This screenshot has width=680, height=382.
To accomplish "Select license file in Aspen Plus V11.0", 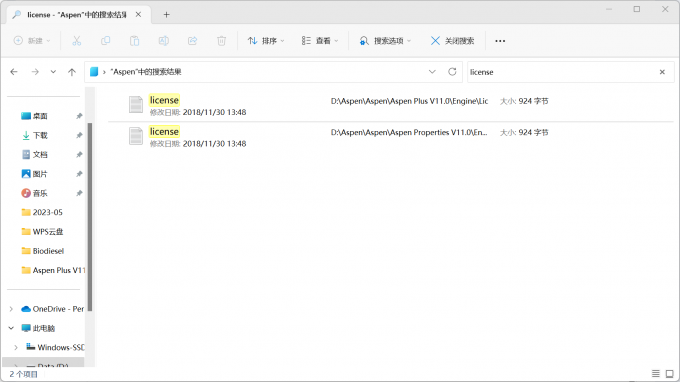I will point(390,106).
